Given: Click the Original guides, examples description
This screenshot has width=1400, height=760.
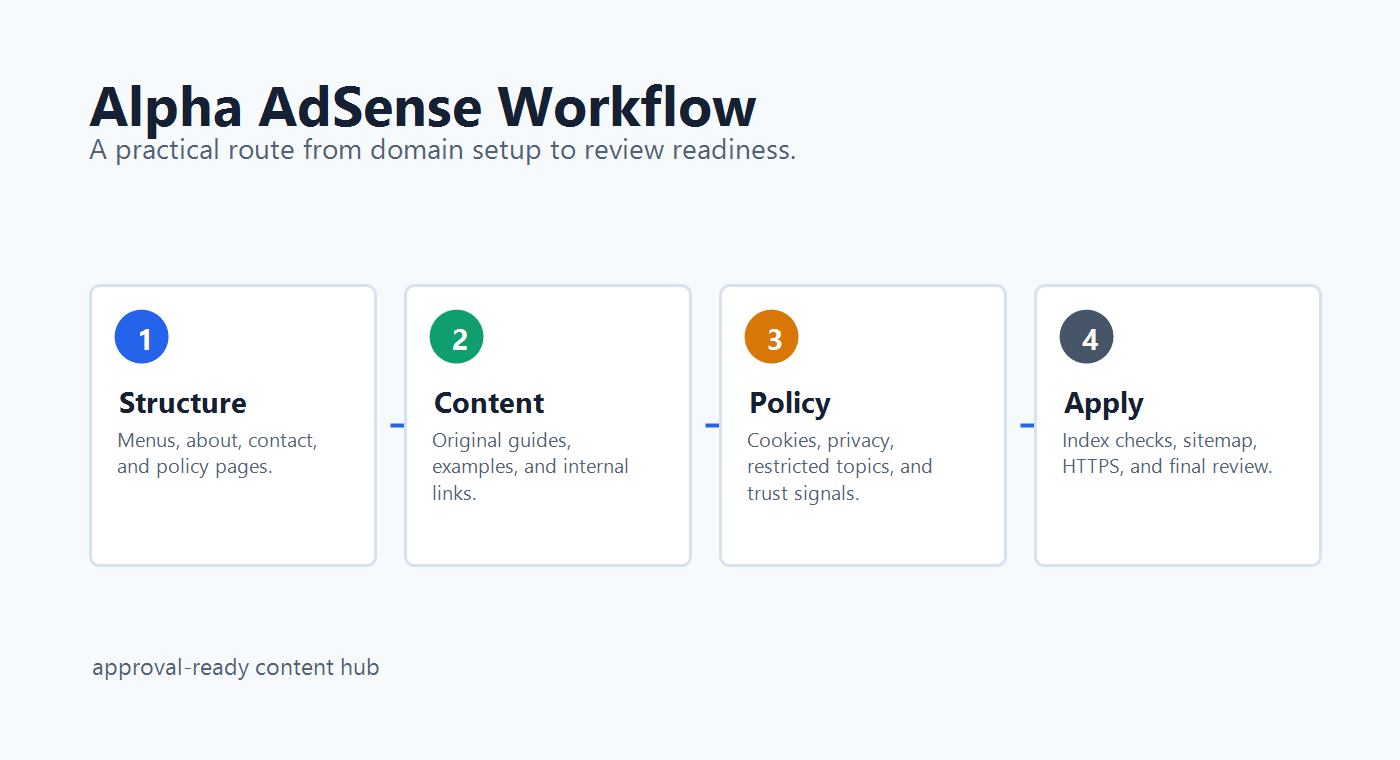Looking at the screenshot, I should [530, 466].
